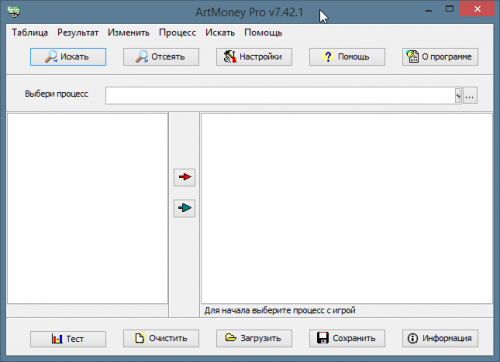
Task: Open Настройки settings button
Action: pos(254,57)
